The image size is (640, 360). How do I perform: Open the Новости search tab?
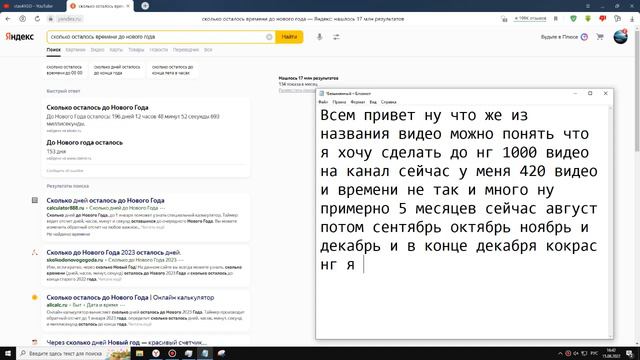click(x=159, y=50)
